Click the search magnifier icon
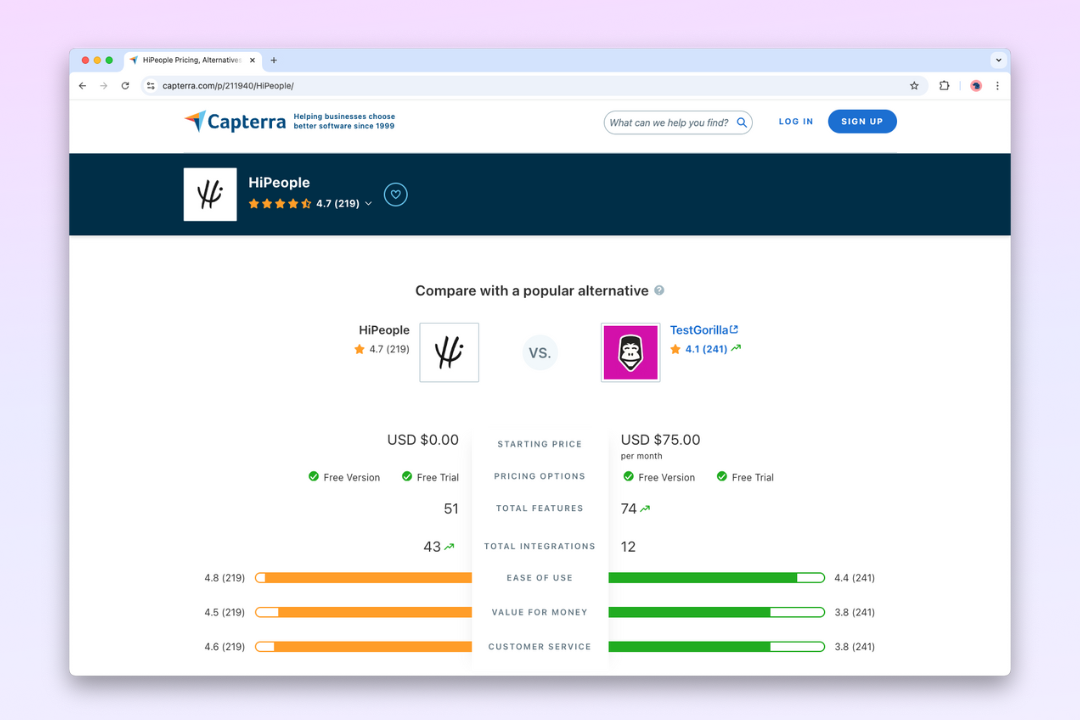1080x720 pixels. (x=742, y=123)
